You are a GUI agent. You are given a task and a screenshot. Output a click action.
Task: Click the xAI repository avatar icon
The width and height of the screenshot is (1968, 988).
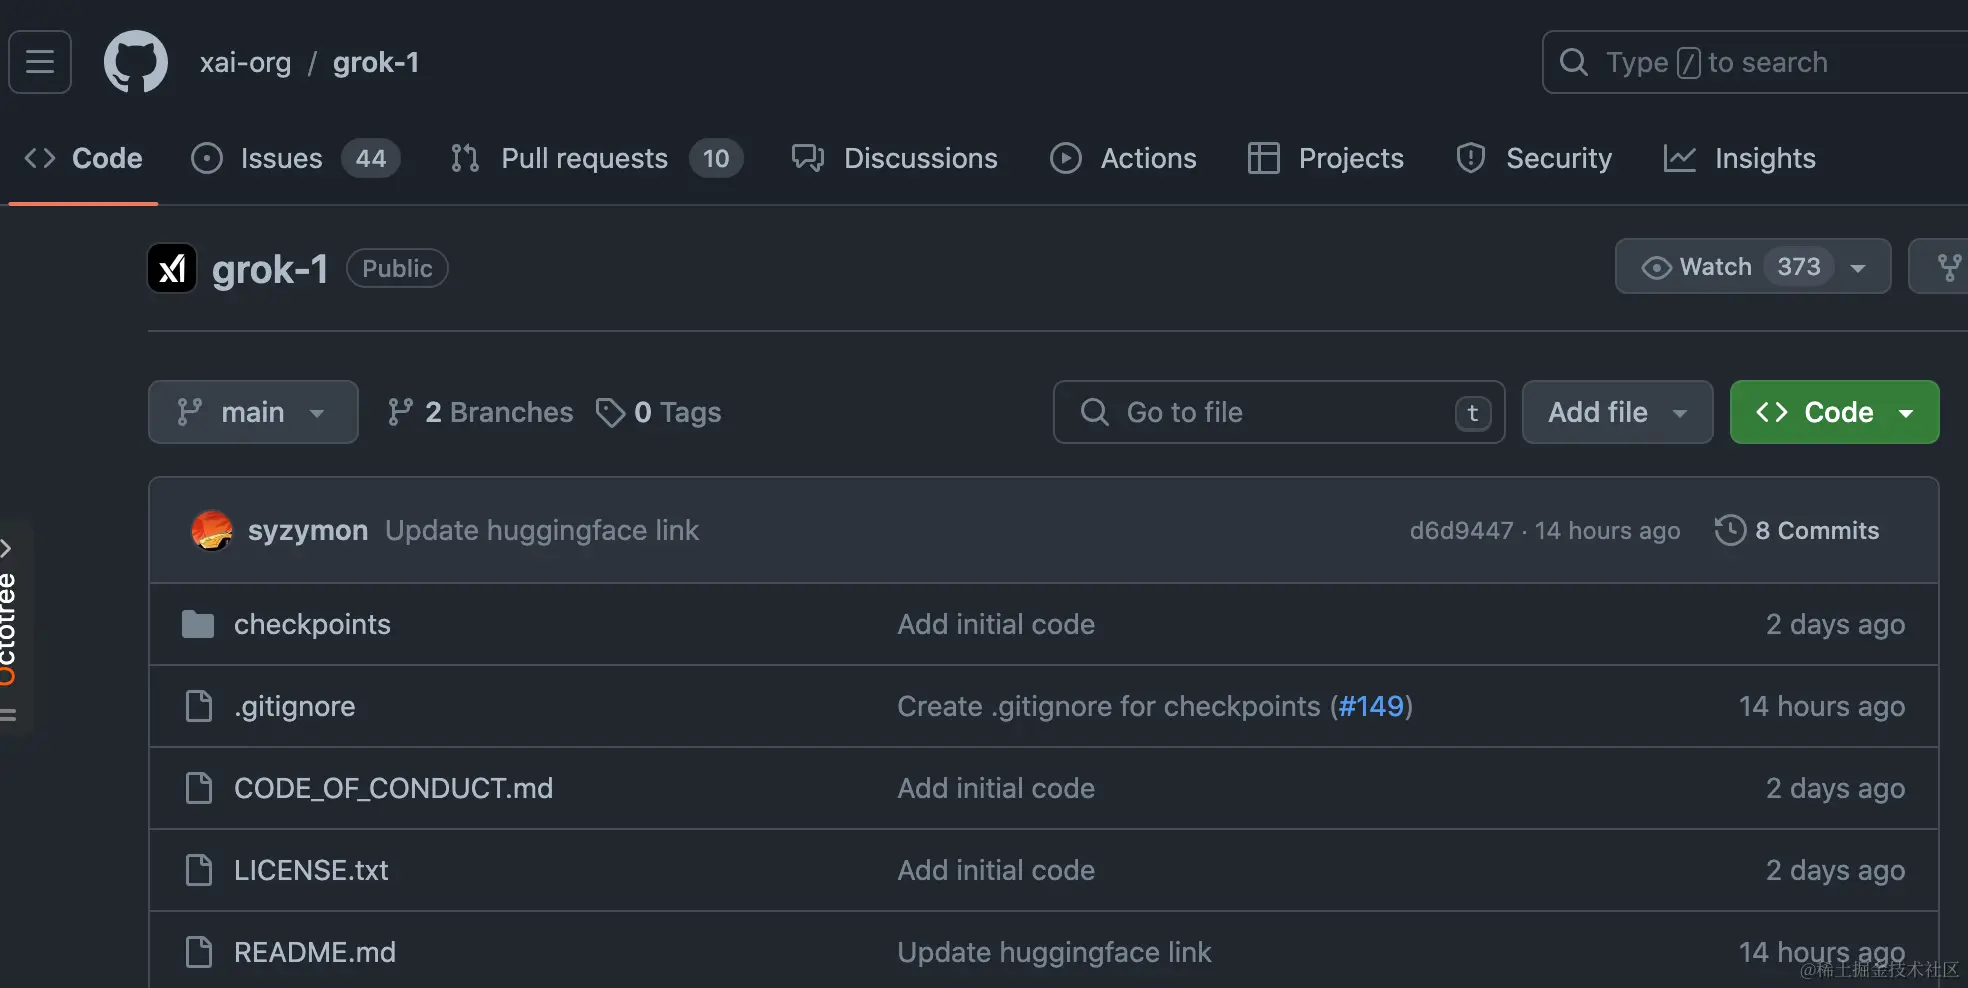click(172, 268)
